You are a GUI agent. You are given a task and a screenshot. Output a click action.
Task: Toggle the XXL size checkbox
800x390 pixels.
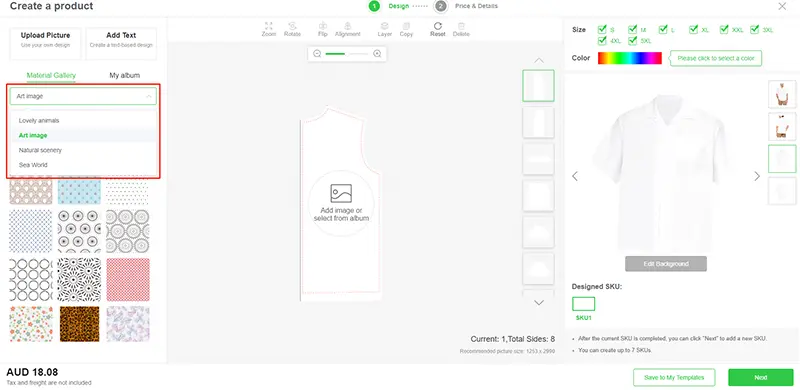[x=724, y=30]
